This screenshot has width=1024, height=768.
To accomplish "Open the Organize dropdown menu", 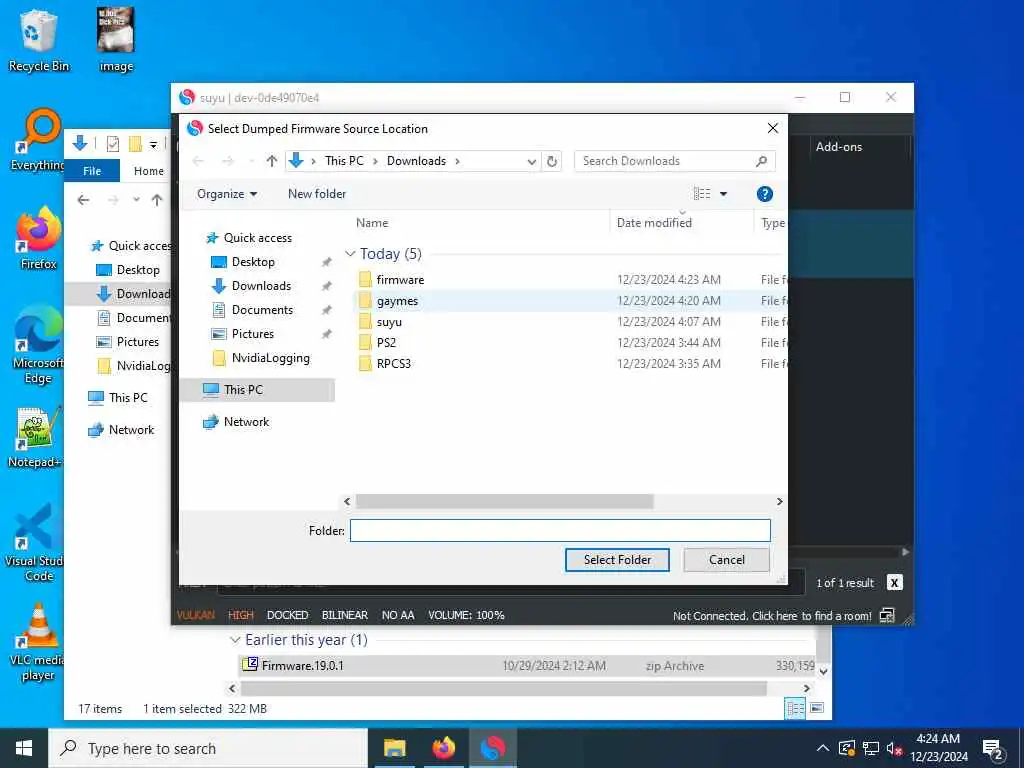I will (x=227, y=194).
